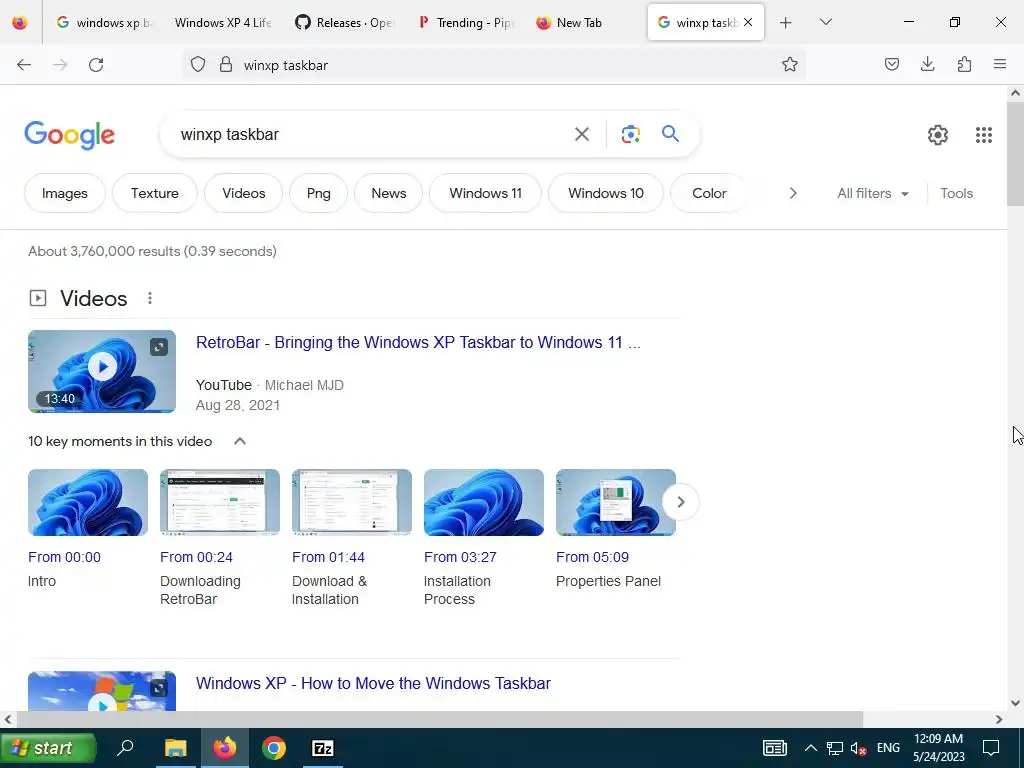The image size is (1024, 768).
Task: Save page to Pocket
Action: pyautogui.click(x=891, y=65)
